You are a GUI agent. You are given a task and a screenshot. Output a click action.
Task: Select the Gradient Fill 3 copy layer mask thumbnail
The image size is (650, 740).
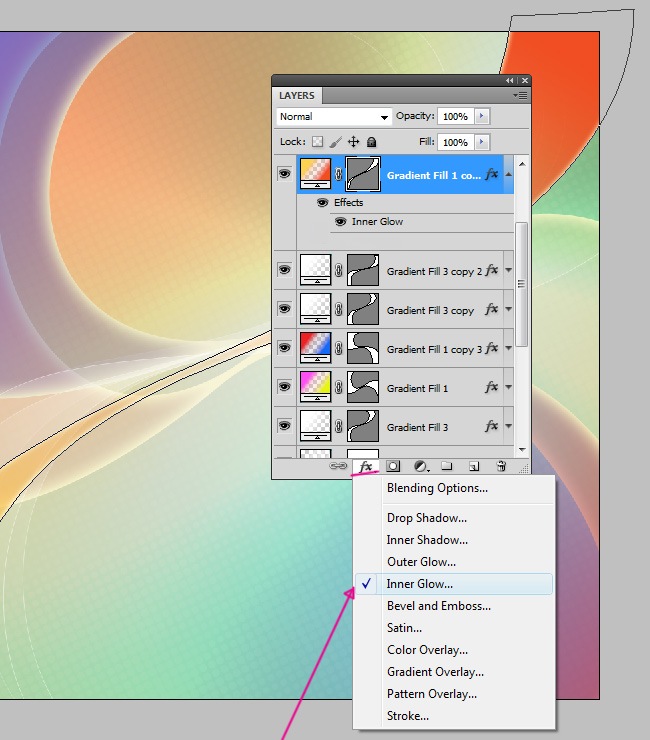pyautogui.click(x=362, y=310)
